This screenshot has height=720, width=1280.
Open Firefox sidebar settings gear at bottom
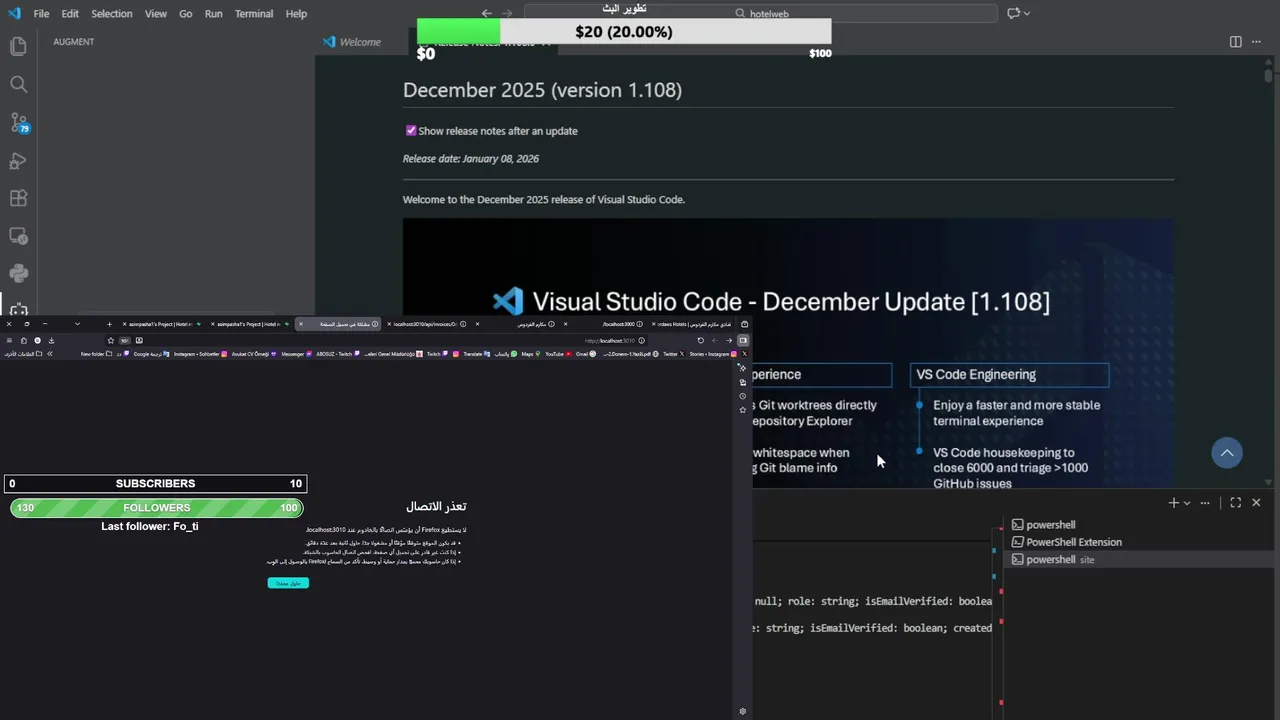pyautogui.click(x=742, y=712)
